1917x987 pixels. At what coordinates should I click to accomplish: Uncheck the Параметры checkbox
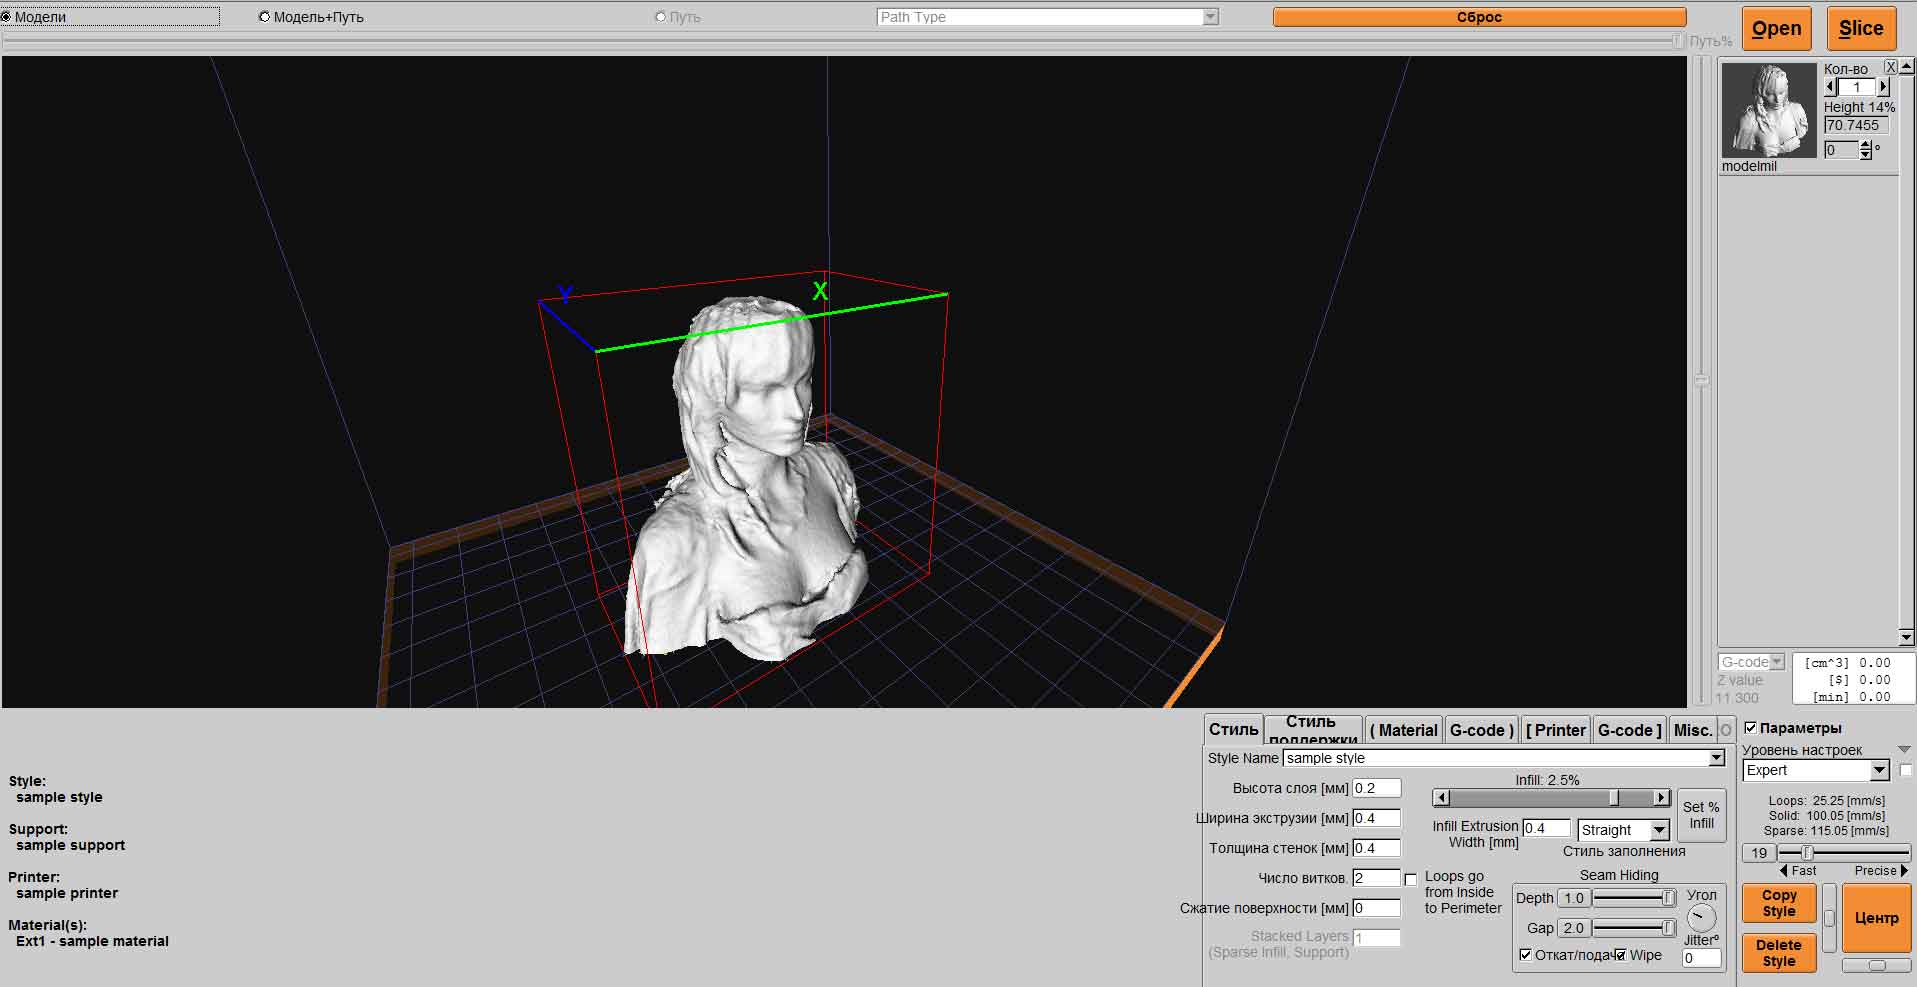tap(1750, 728)
